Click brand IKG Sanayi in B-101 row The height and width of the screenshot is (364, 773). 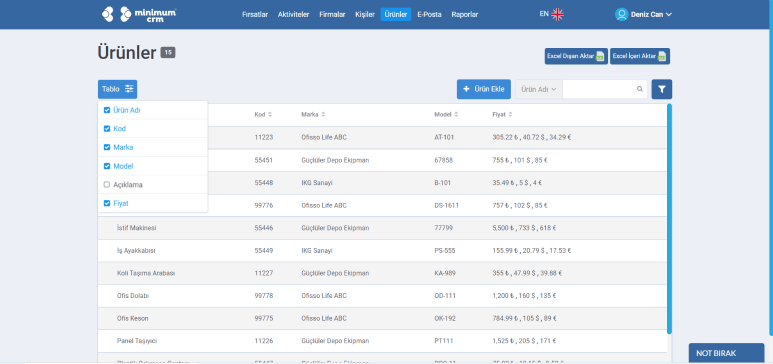coord(317,182)
